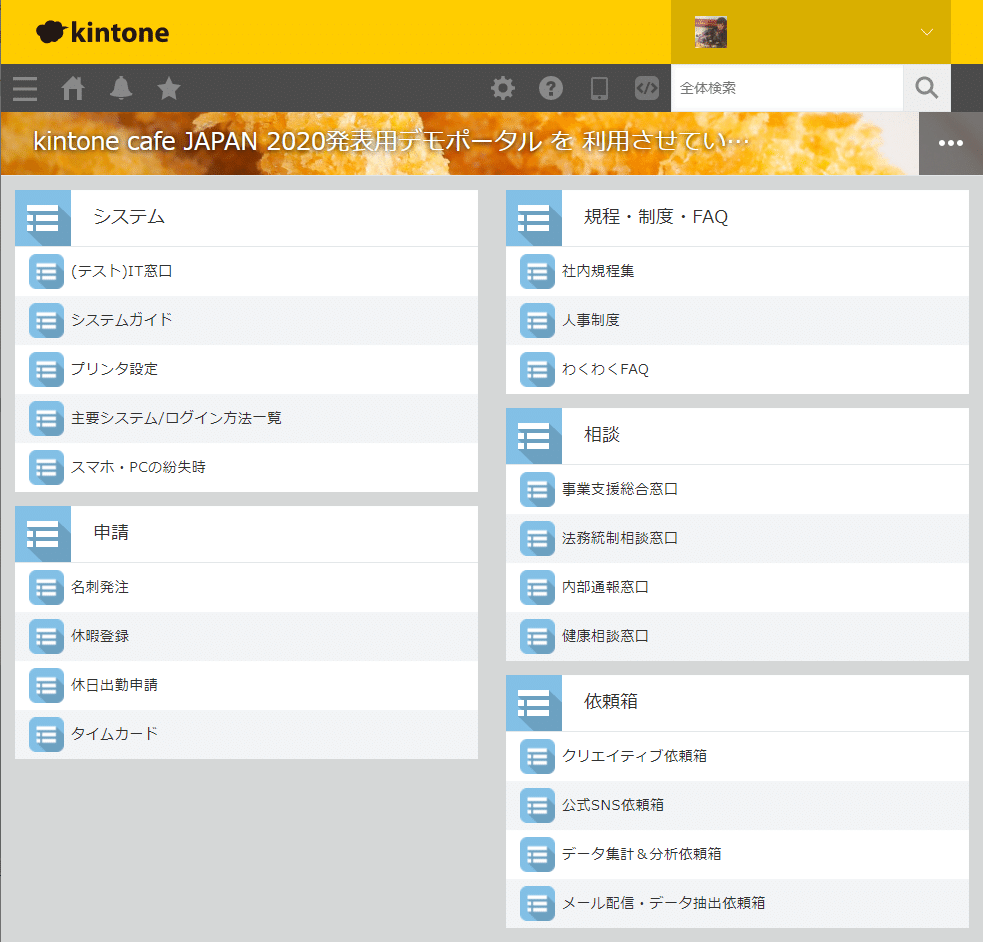This screenshot has width=983, height=942.
Task: Open the help question mark icon
Action: click(551, 88)
